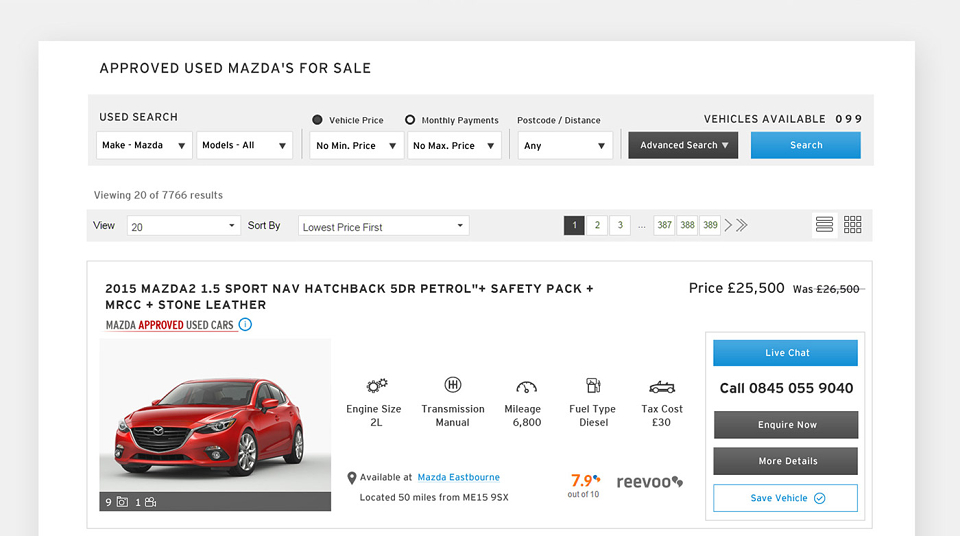Click the Fuel Type pump icon
Image resolution: width=960 pixels, height=536 pixels.
point(593,385)
